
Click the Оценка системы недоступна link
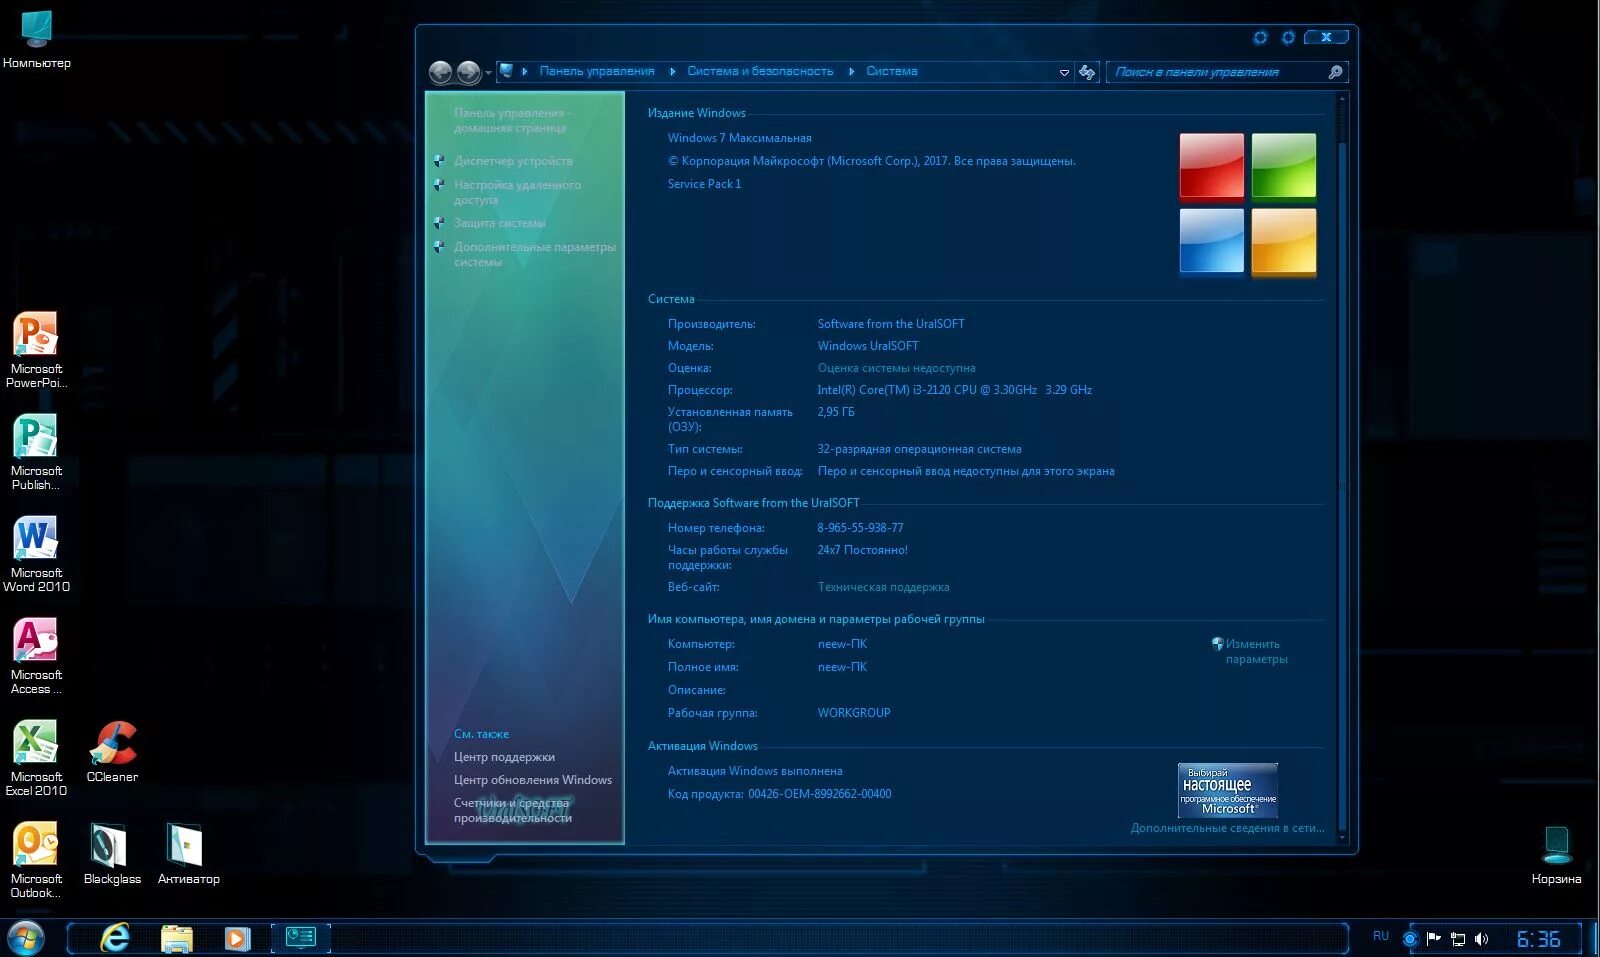896,368
